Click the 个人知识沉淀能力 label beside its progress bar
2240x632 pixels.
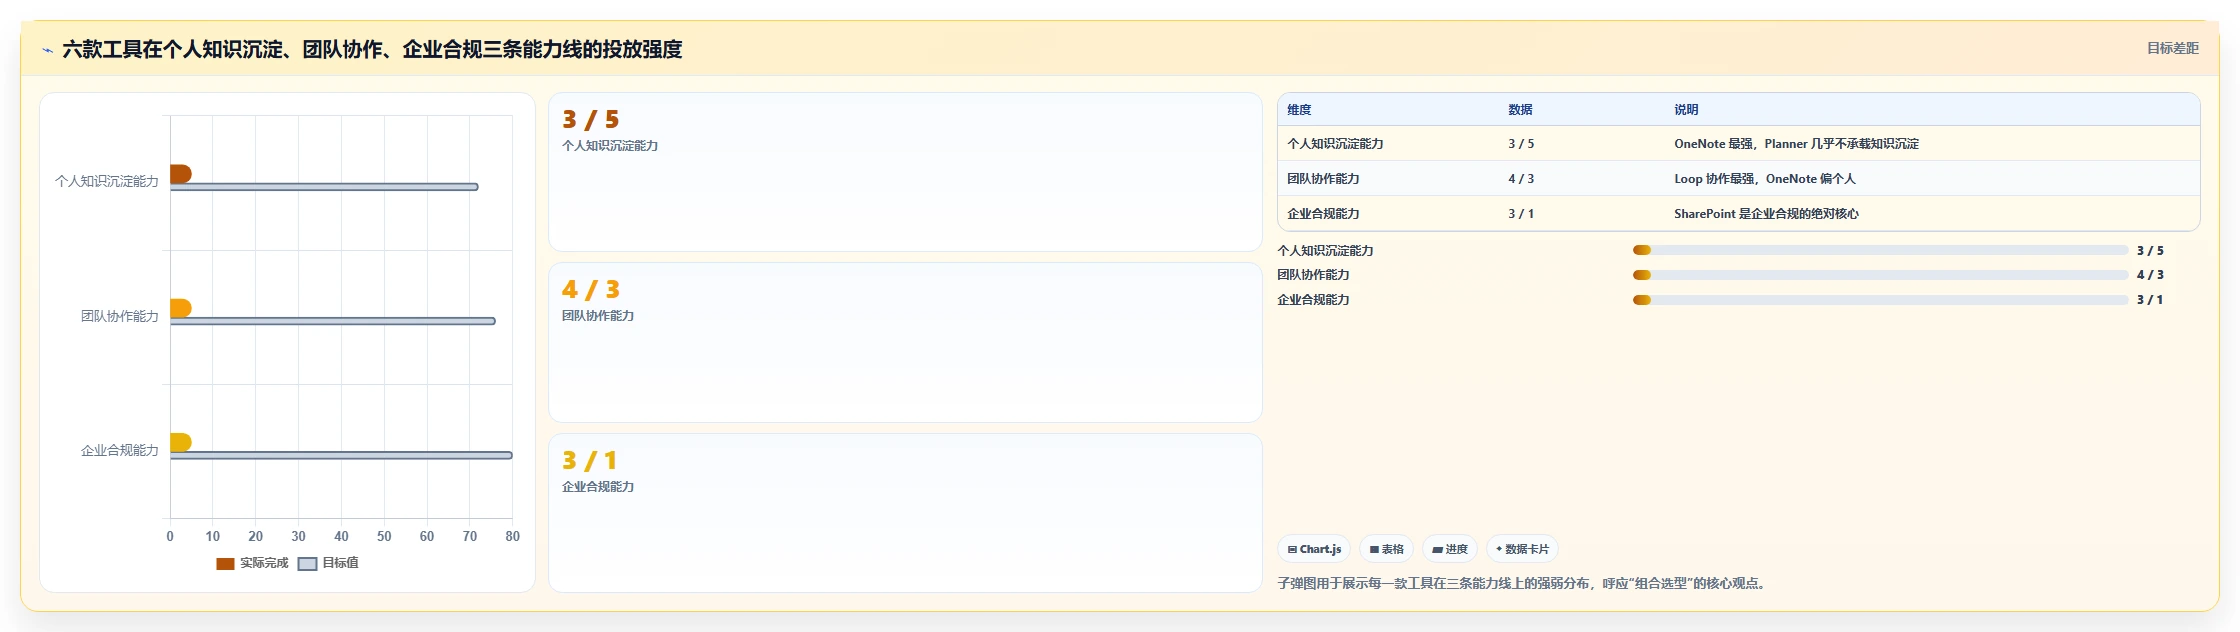pos(1325,251)
